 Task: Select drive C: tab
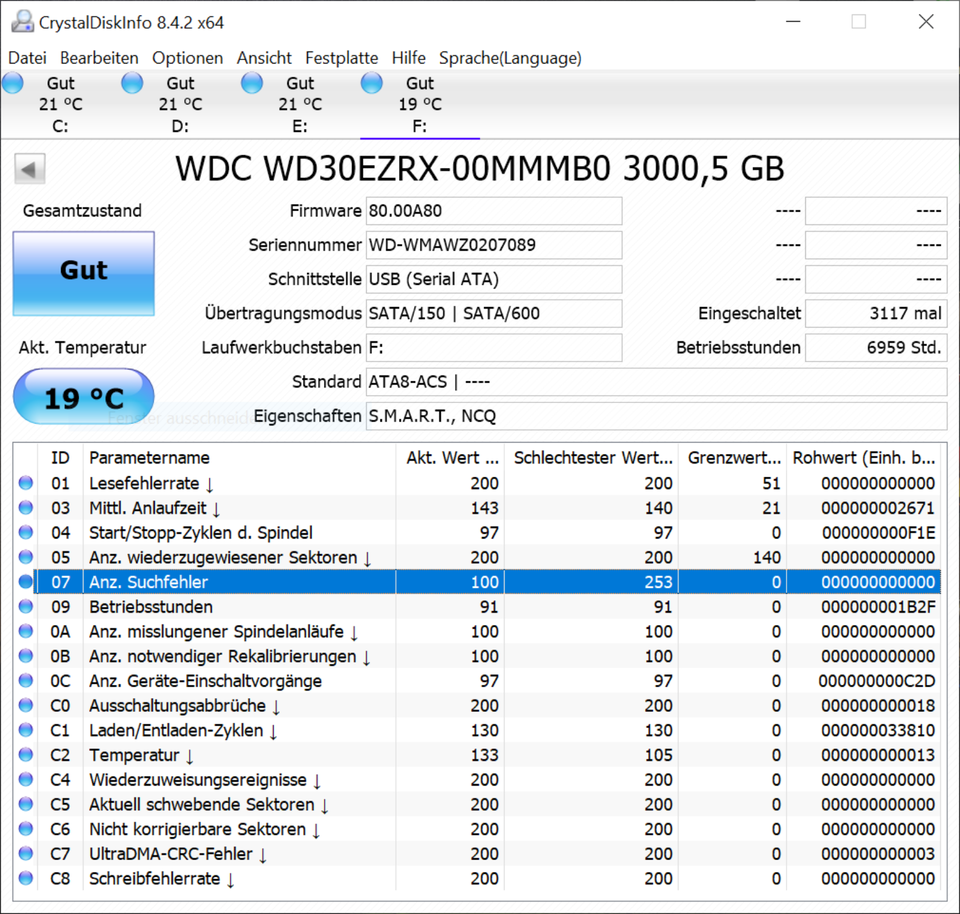coord(60,105)
